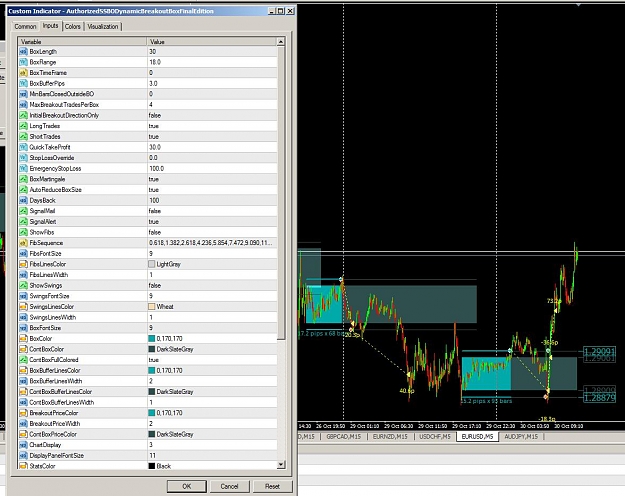Click the bool icon beside SignalMail
Viewport: 625px width, 496px height.
(x=24, y=211)
